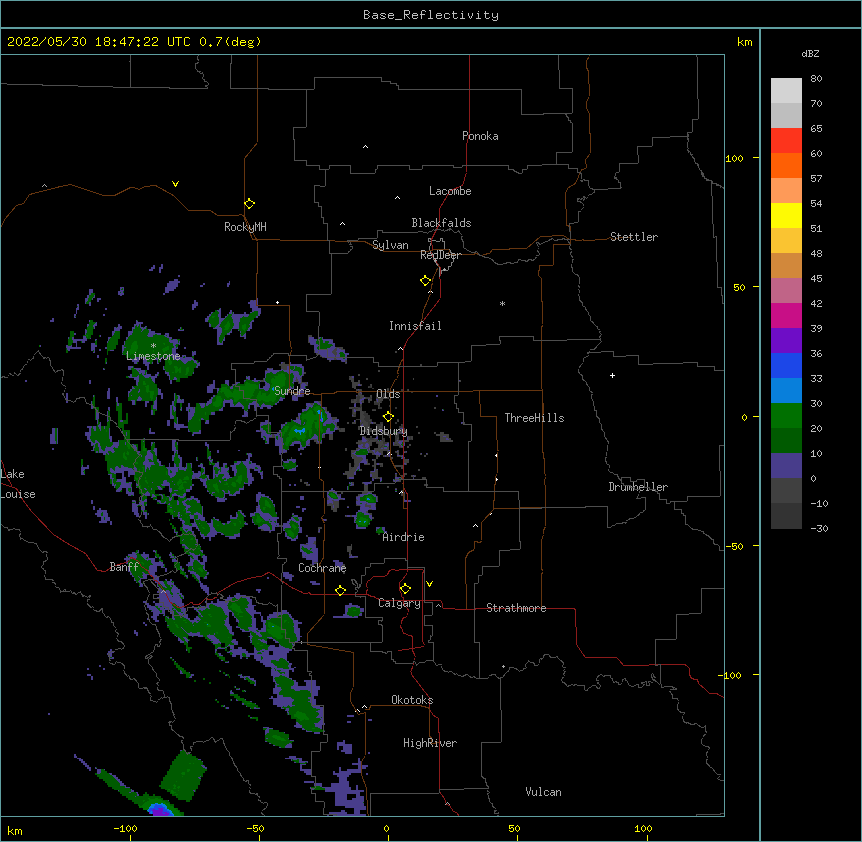
Task: Click the -30 value on the dBZ scale
Action: tap(819, 528)
